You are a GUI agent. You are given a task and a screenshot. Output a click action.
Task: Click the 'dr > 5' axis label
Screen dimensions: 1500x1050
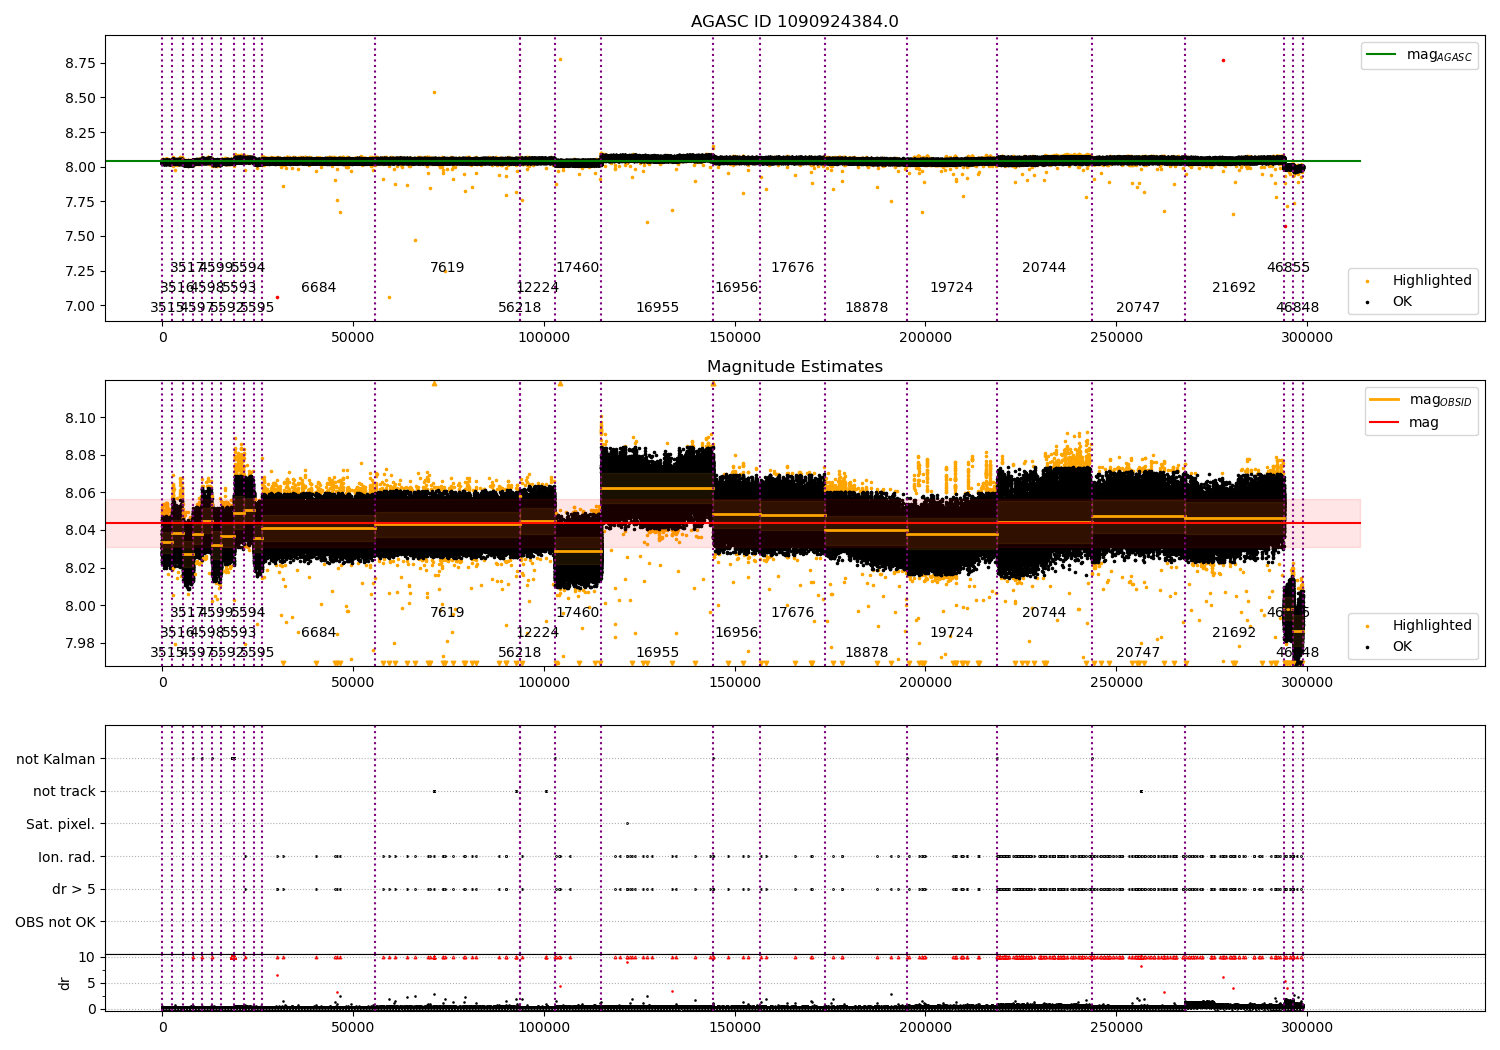tap(74, 890)
